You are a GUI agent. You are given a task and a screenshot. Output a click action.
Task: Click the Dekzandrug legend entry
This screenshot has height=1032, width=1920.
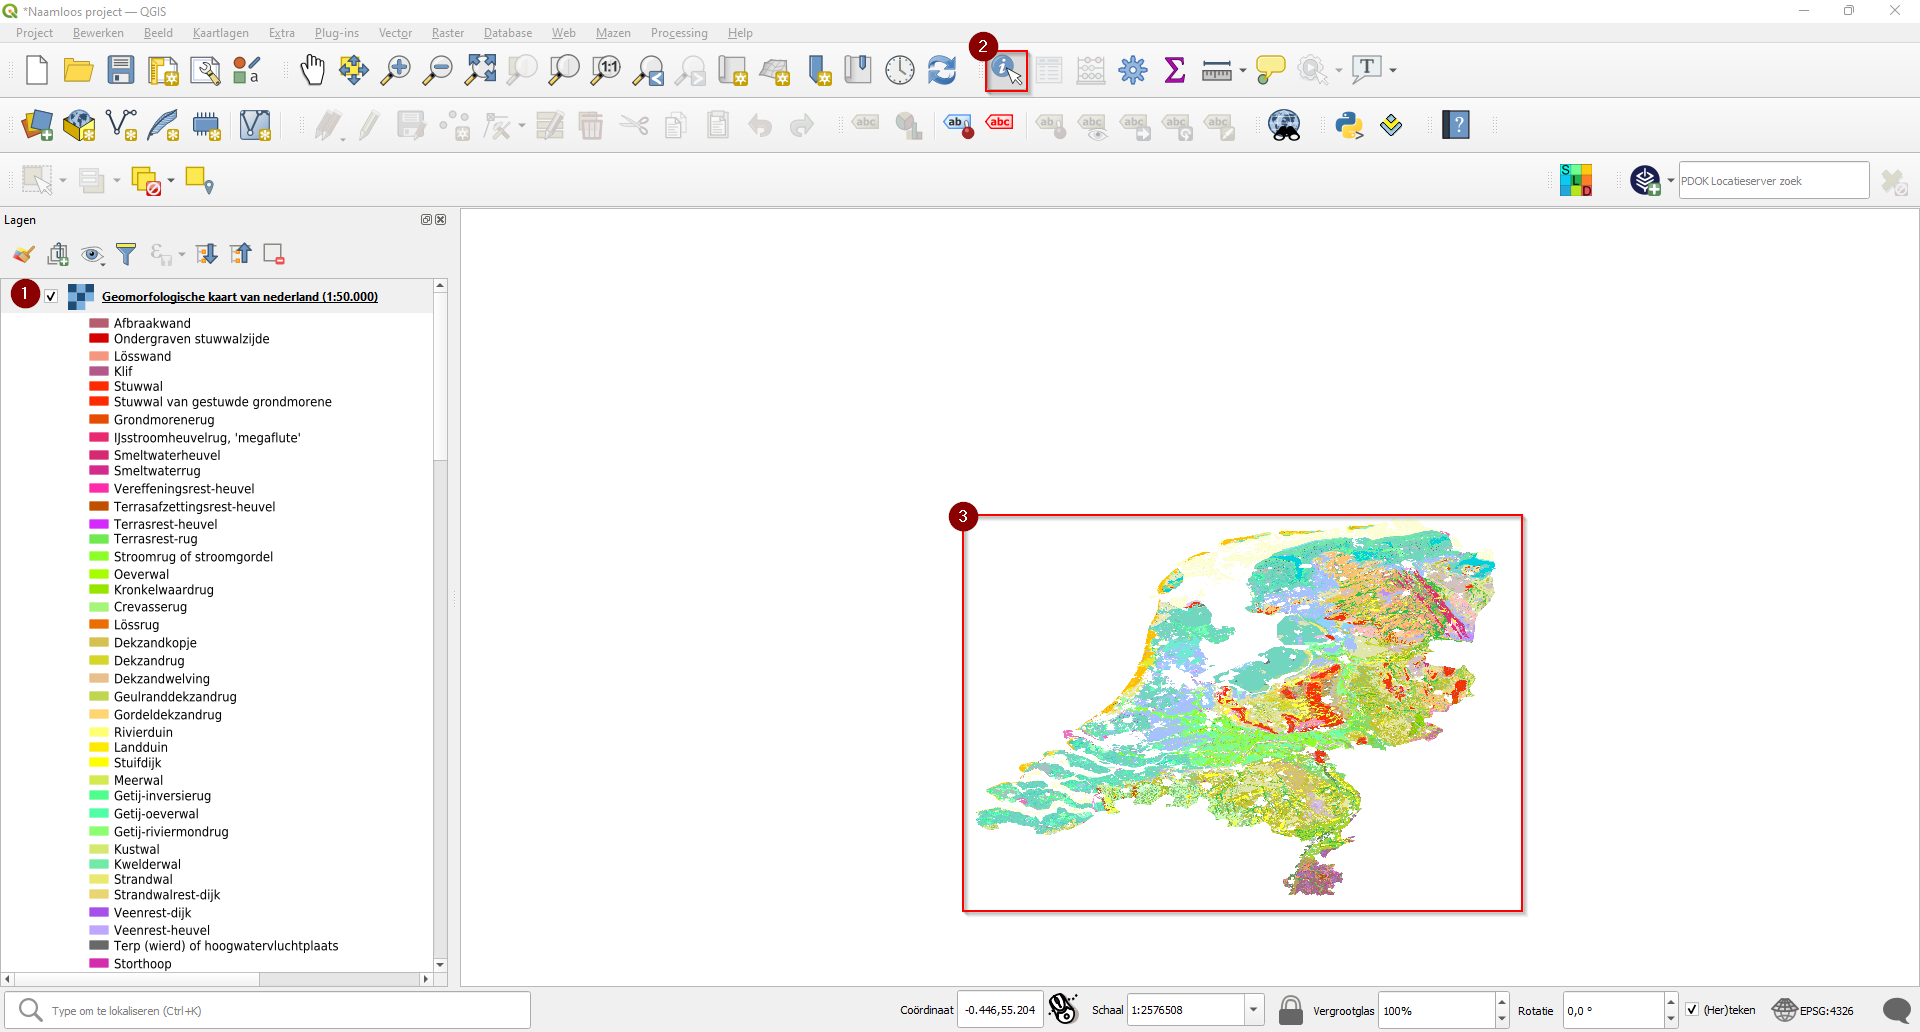pos(149,661)
